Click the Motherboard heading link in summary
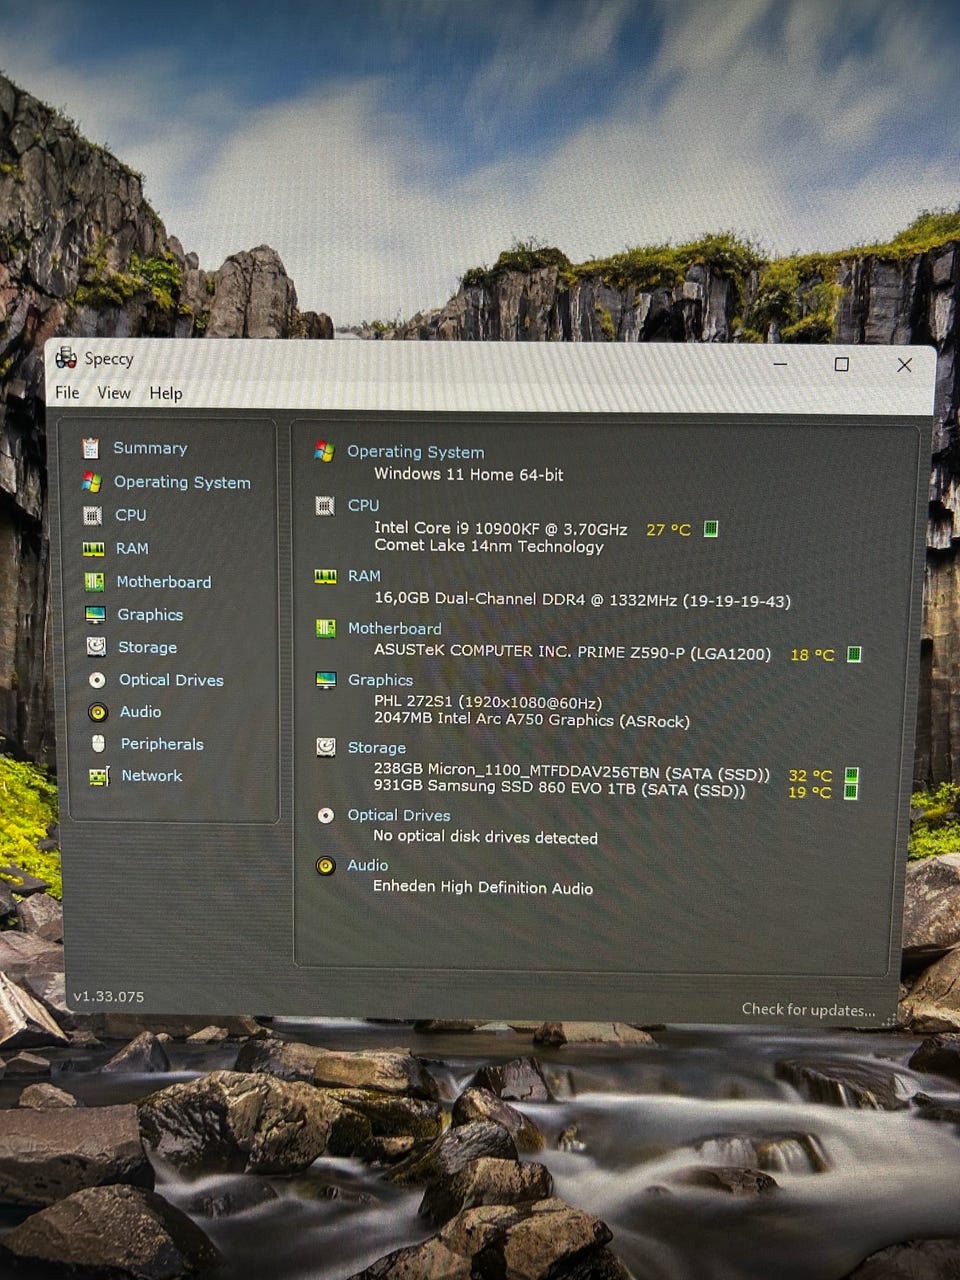Viewport: 960px width, 1280px height. 394,628
